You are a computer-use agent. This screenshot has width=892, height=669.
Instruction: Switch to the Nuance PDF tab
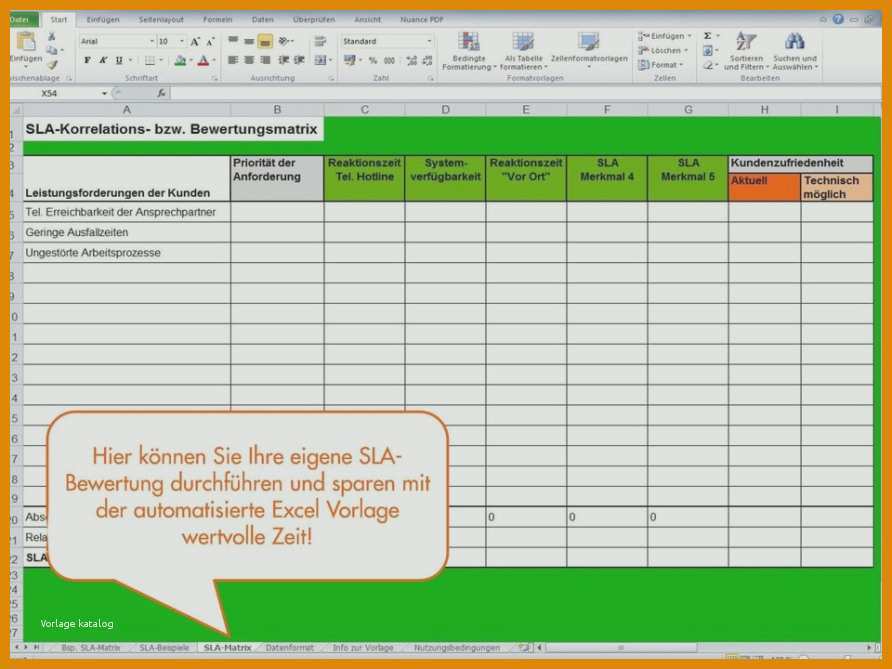(x=422, y=19)
